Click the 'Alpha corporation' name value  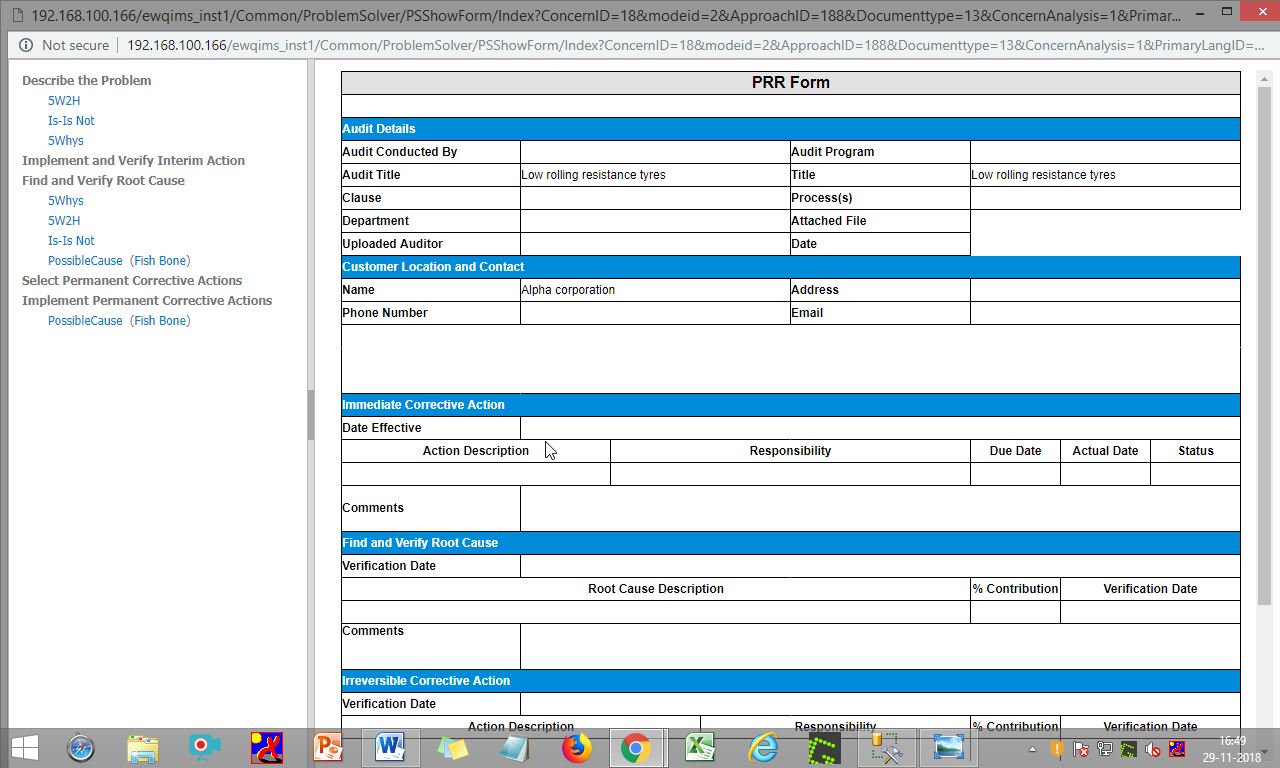pyautogui.click(x=568, y=290)
